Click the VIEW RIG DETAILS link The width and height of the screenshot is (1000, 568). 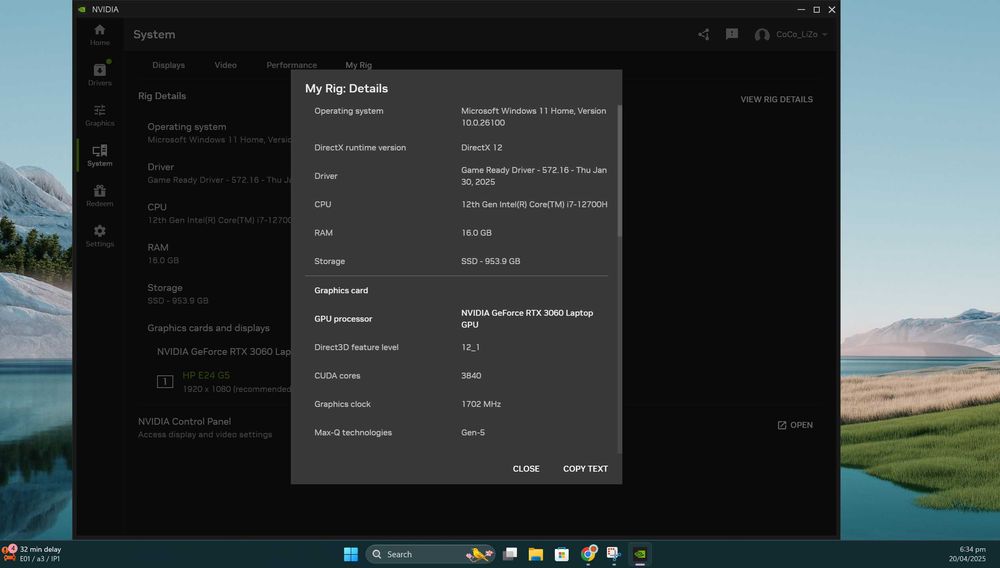pos(776,99)
